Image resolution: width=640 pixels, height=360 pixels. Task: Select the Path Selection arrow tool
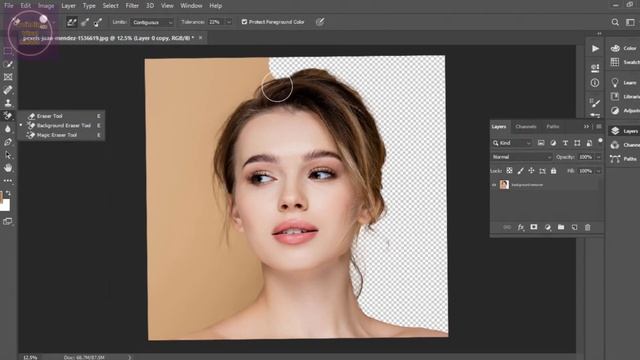click(8, 155)
